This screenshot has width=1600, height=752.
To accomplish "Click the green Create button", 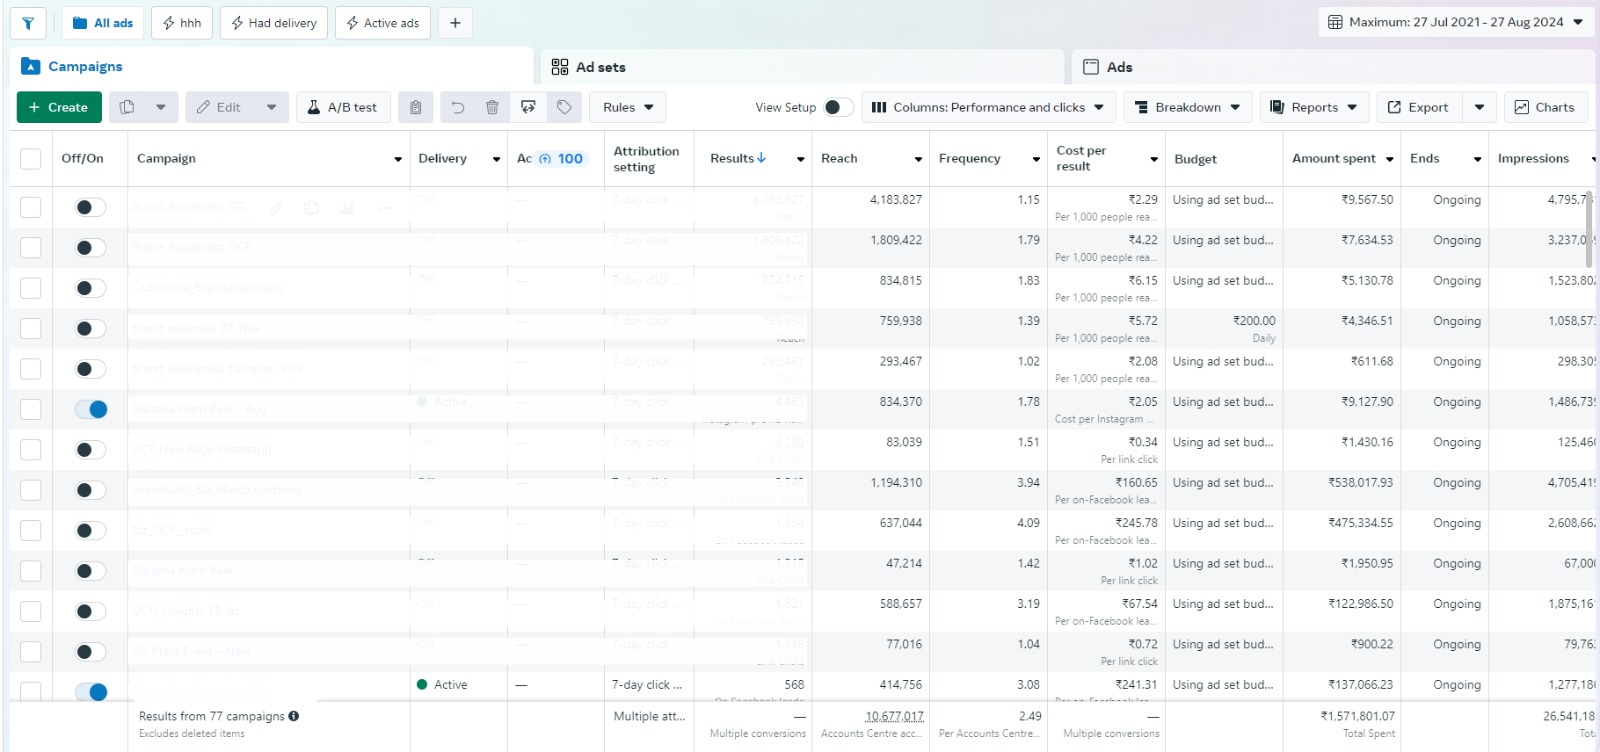I will tap(59, 107).
